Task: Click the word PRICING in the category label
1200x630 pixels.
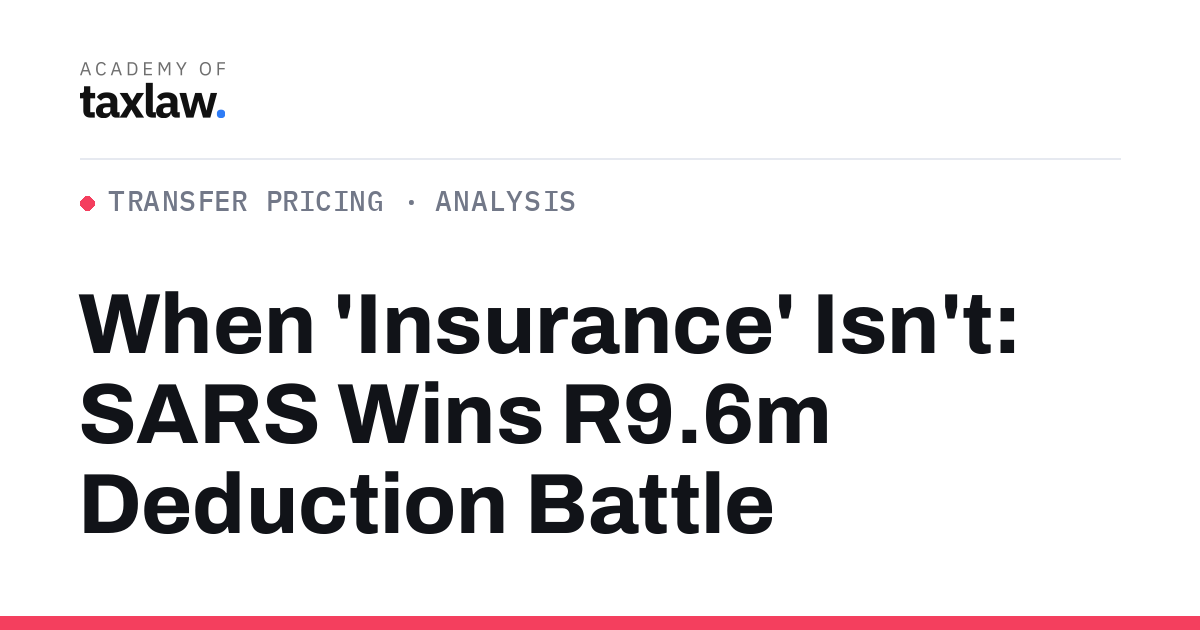Action: click(x=325, y=202)
